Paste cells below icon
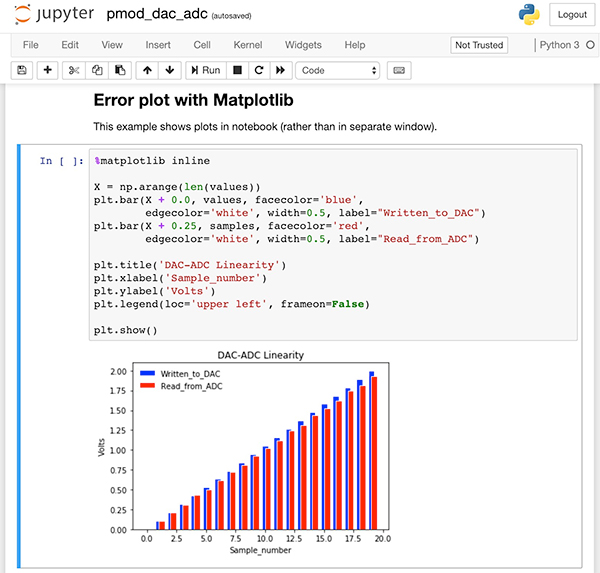The image size is (600, 573). click(x=120, y=70)
